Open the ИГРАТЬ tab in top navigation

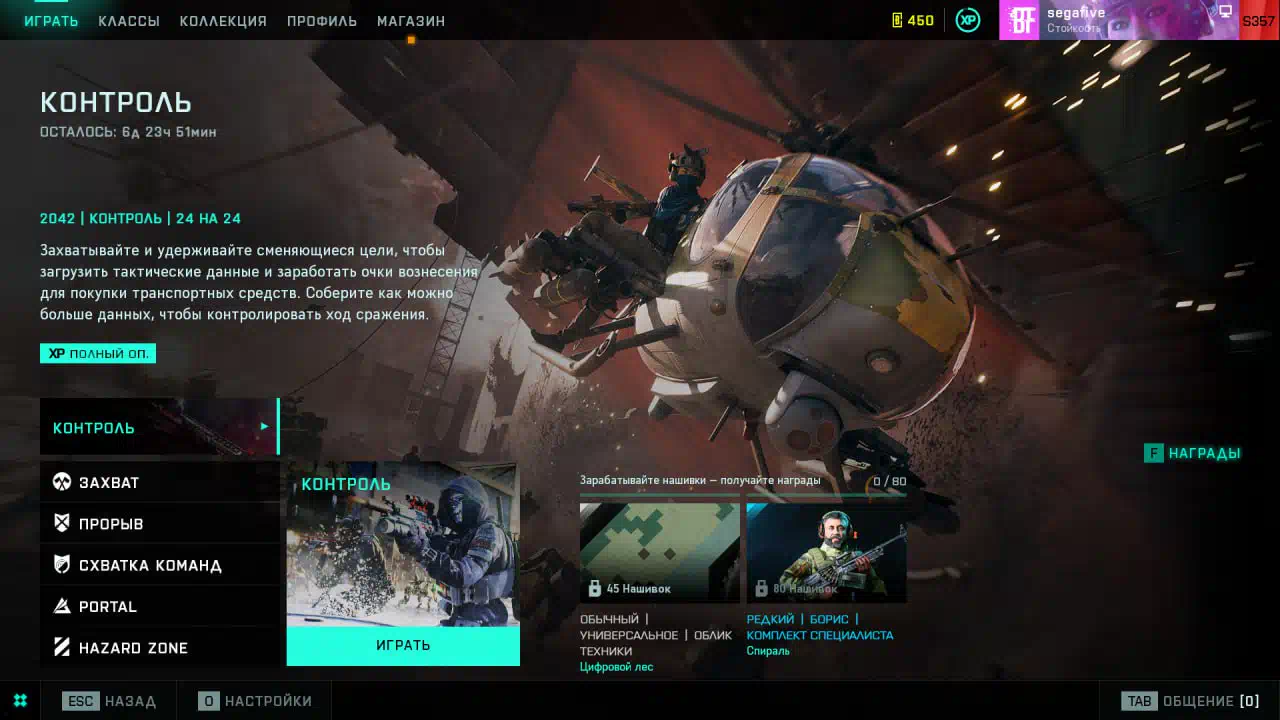click(x=51, y=21)
